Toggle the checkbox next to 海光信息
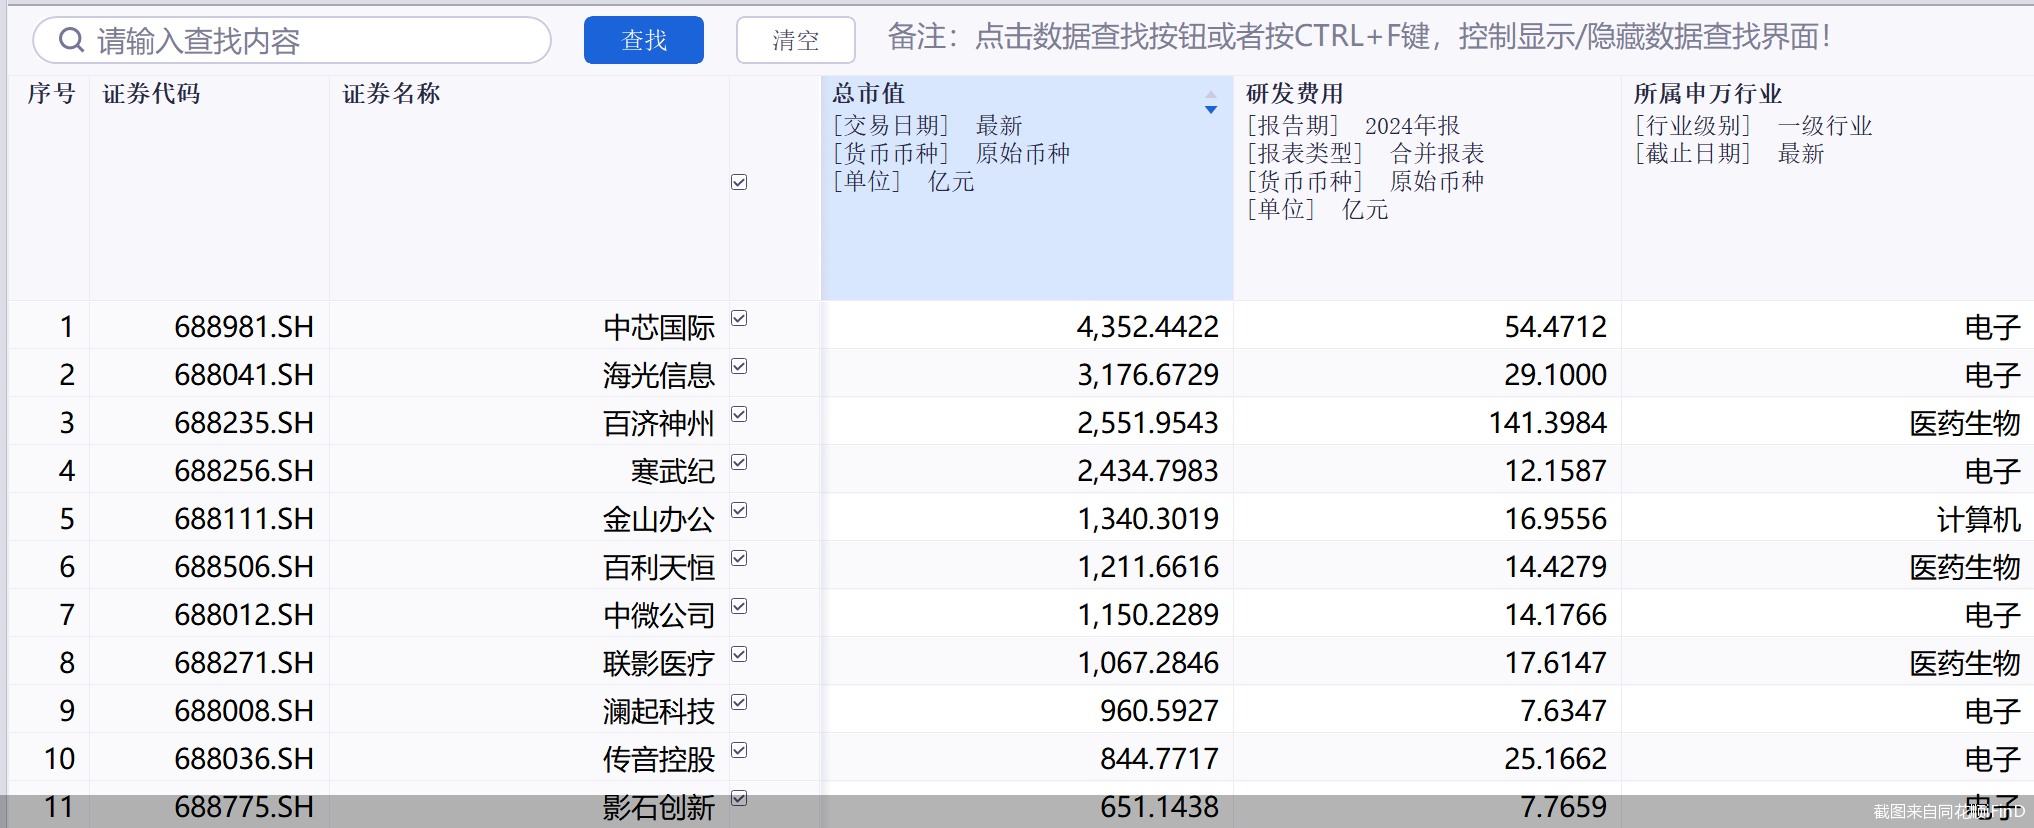This screenshot has height=828, width=2034. [x=739, y=366]
